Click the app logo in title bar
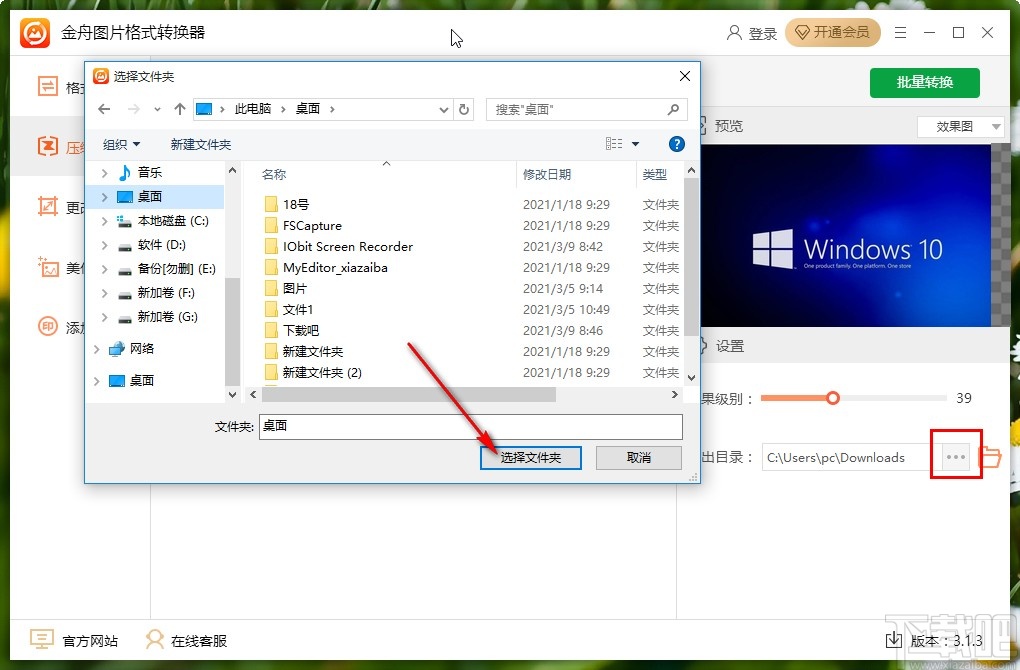1020x670 pixels. [35, 31]
